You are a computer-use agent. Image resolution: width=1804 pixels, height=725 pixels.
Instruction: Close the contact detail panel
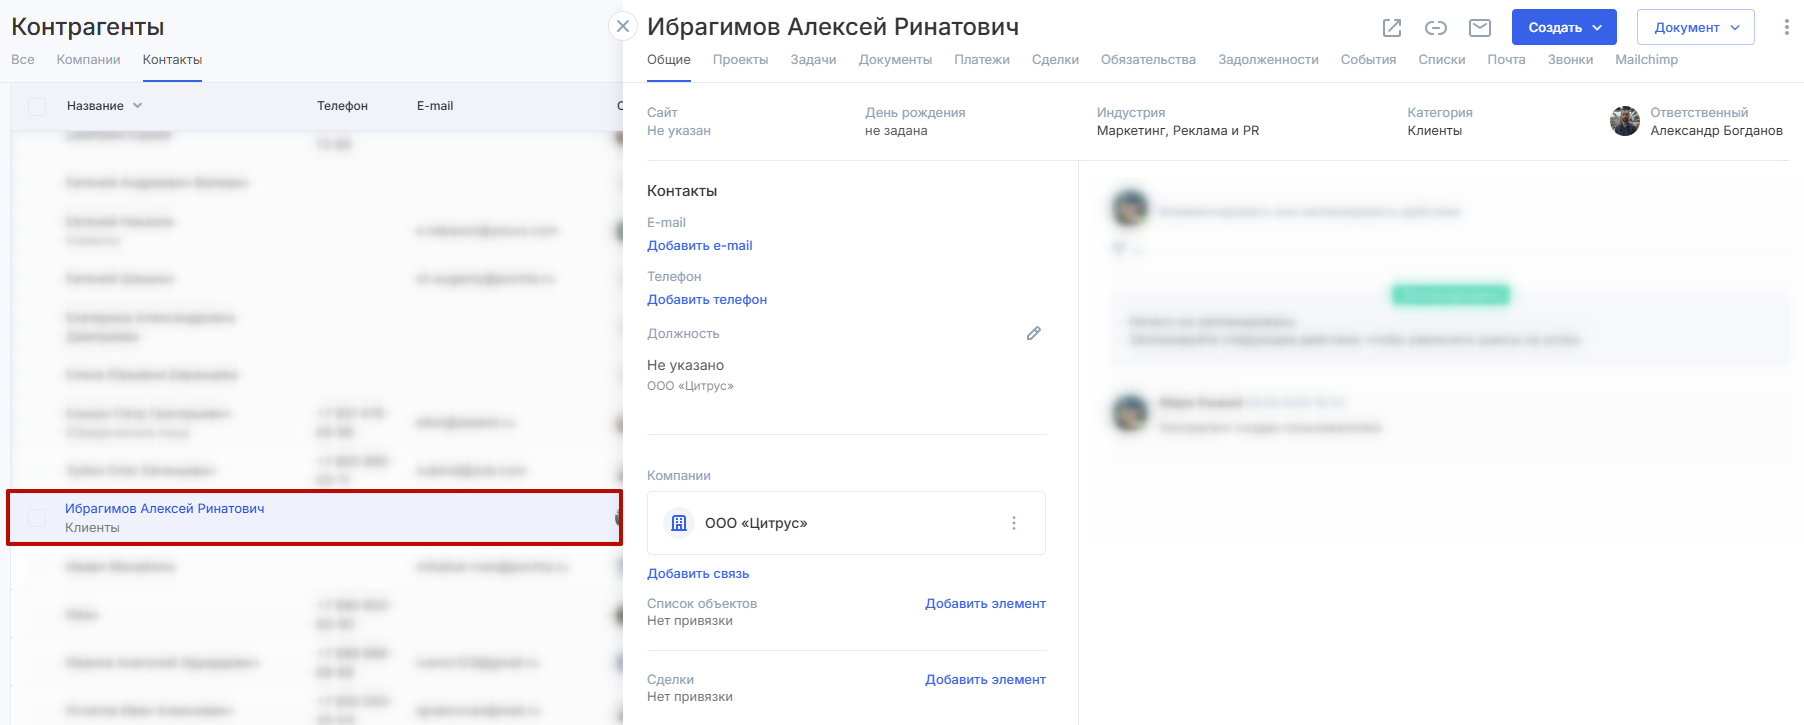click(x=623, y=26)
